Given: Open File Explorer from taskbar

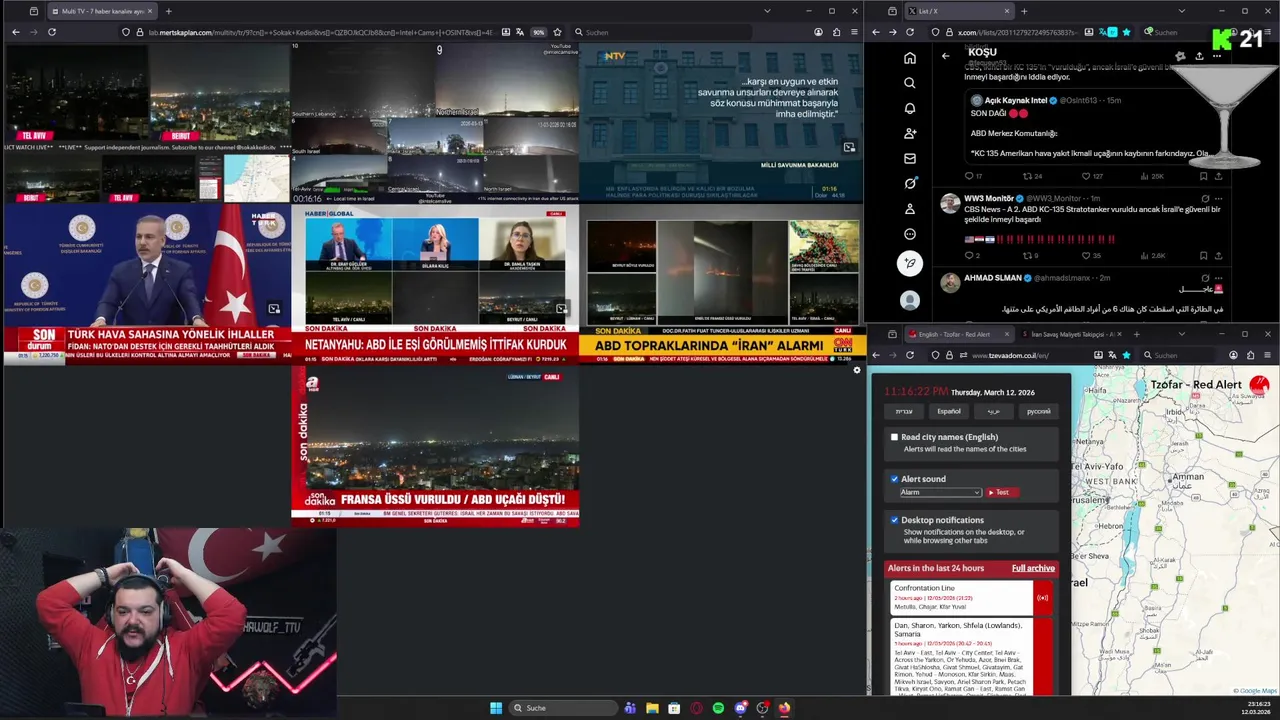Looking at the screenshot, I should coord(652,708).
